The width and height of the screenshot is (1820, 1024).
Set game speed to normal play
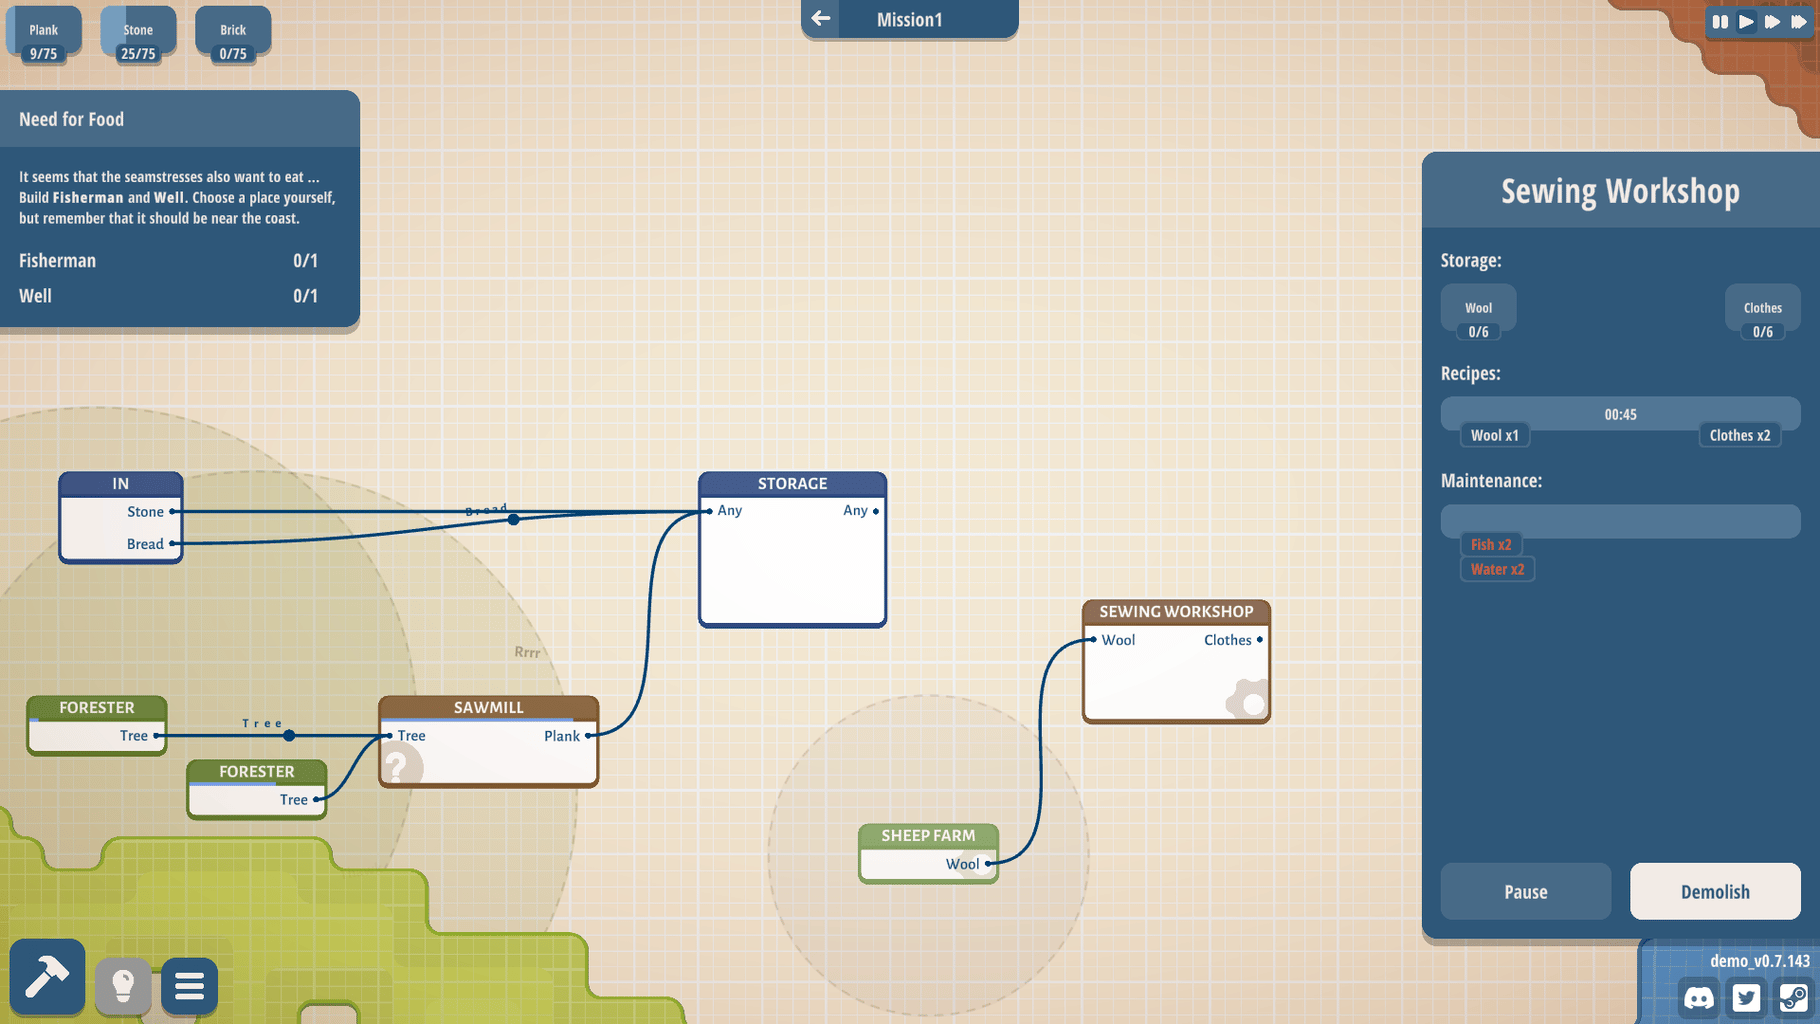click(1746, 21)
